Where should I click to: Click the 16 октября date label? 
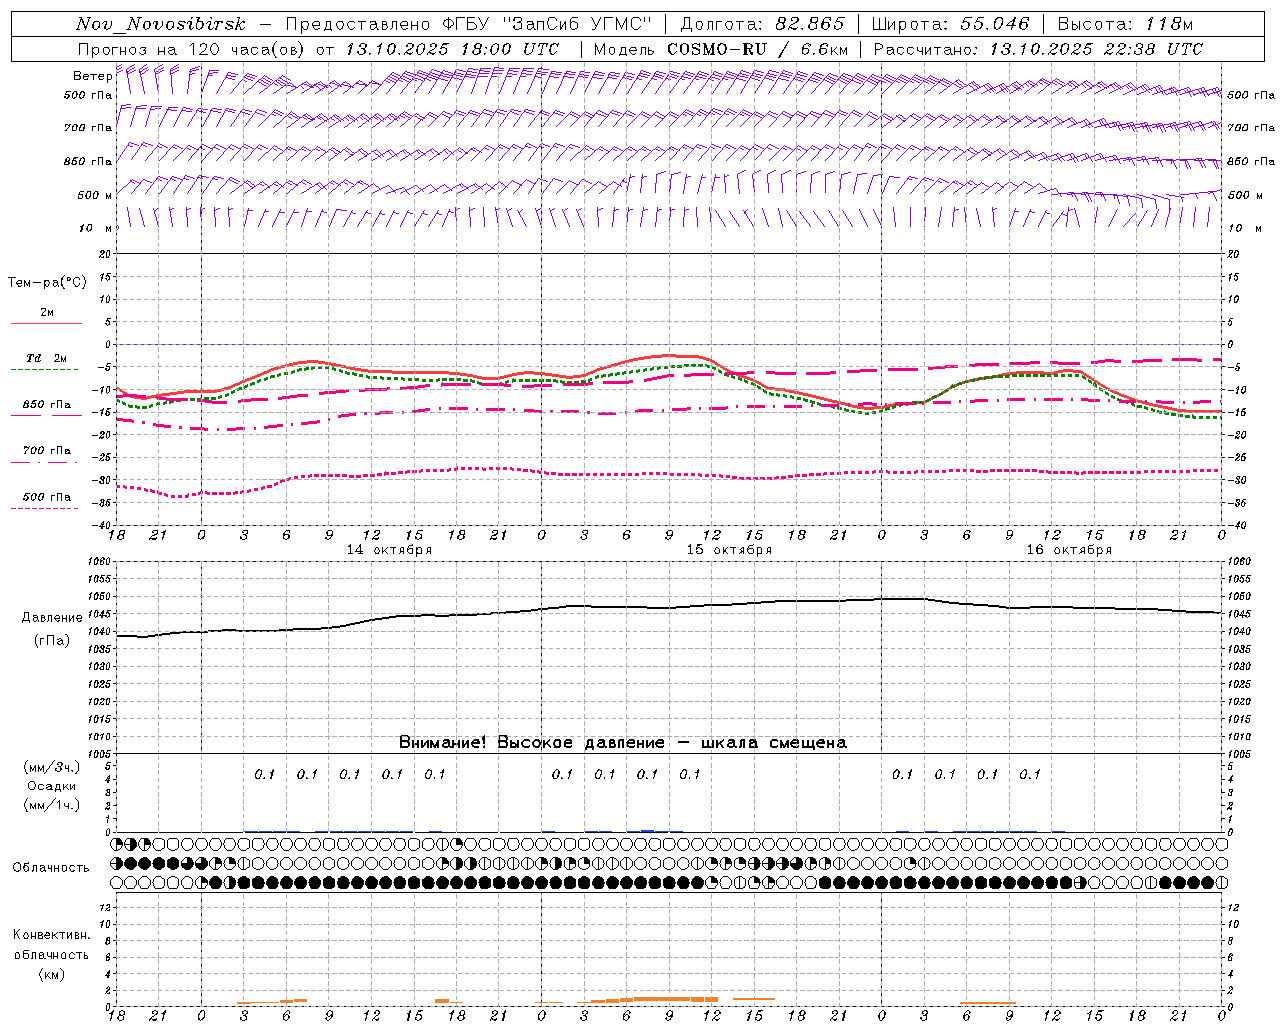[1069, 550]
